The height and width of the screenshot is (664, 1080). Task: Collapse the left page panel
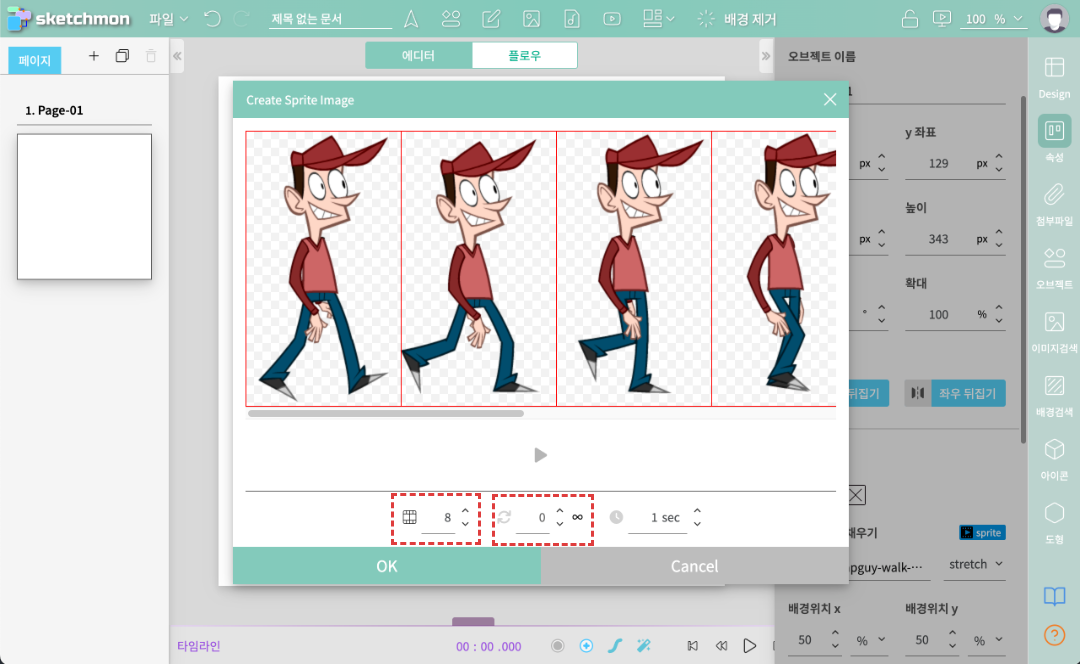tap(178, 56)
